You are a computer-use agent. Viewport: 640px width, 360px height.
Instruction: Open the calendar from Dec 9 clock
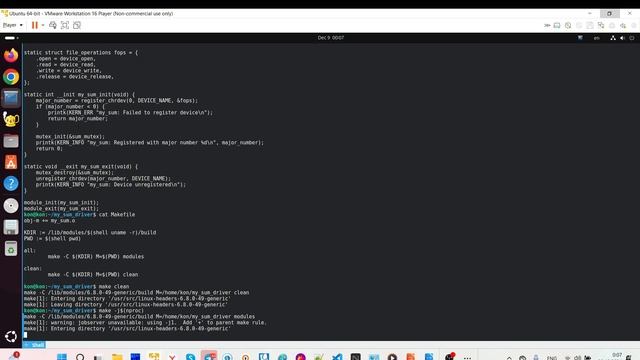point(331,38)
